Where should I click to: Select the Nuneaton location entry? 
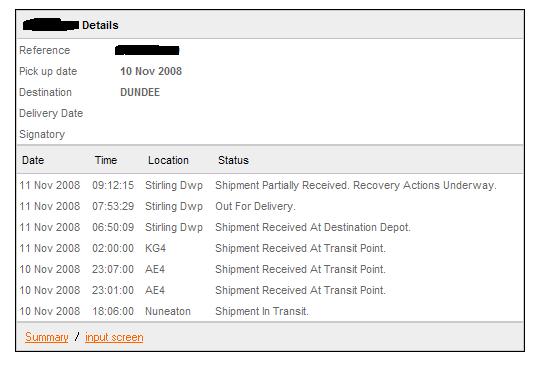click(x=168, y=311)
